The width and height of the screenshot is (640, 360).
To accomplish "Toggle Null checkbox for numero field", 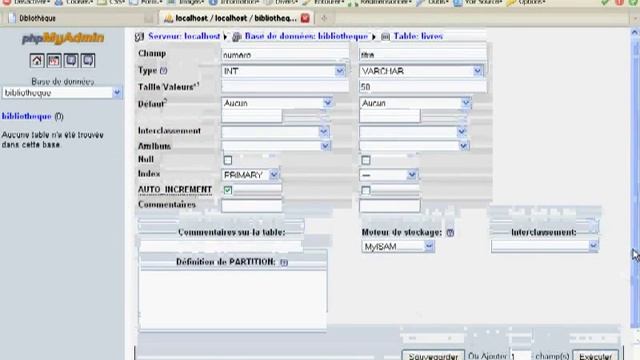I will click(228, 160).
